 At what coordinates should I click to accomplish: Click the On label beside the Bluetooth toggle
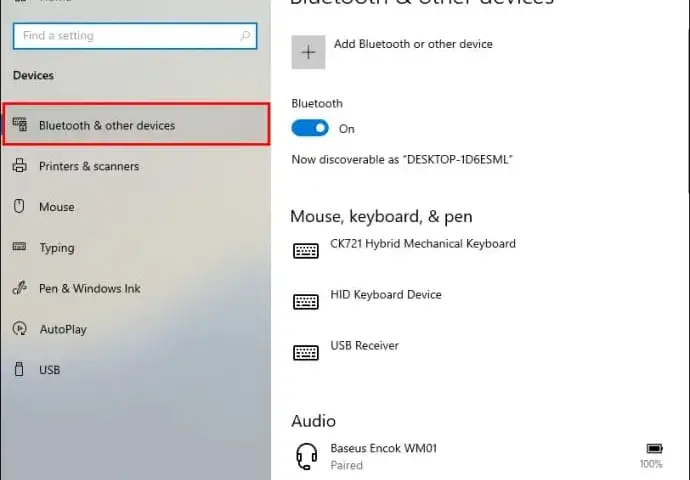pos(347,129)
